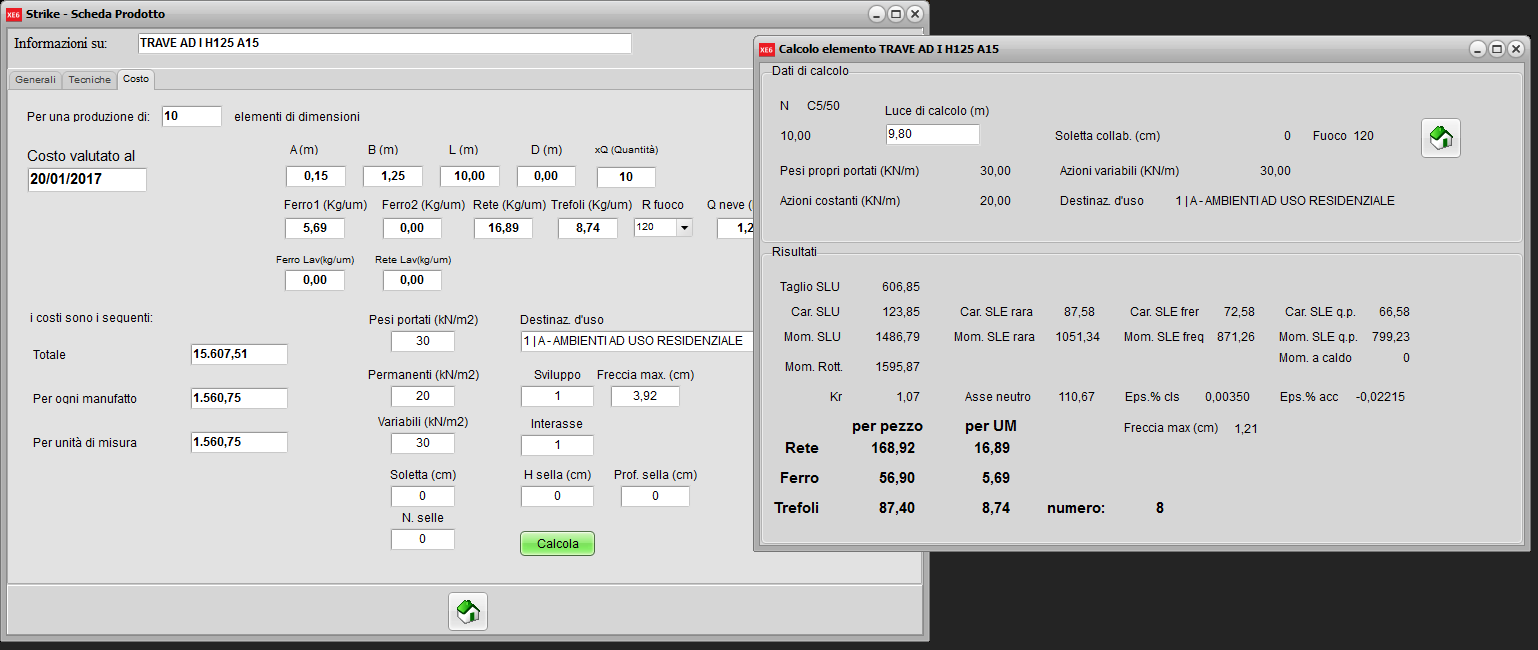
Task: Click the N. selle input field
Action: [x=422, y=539]
